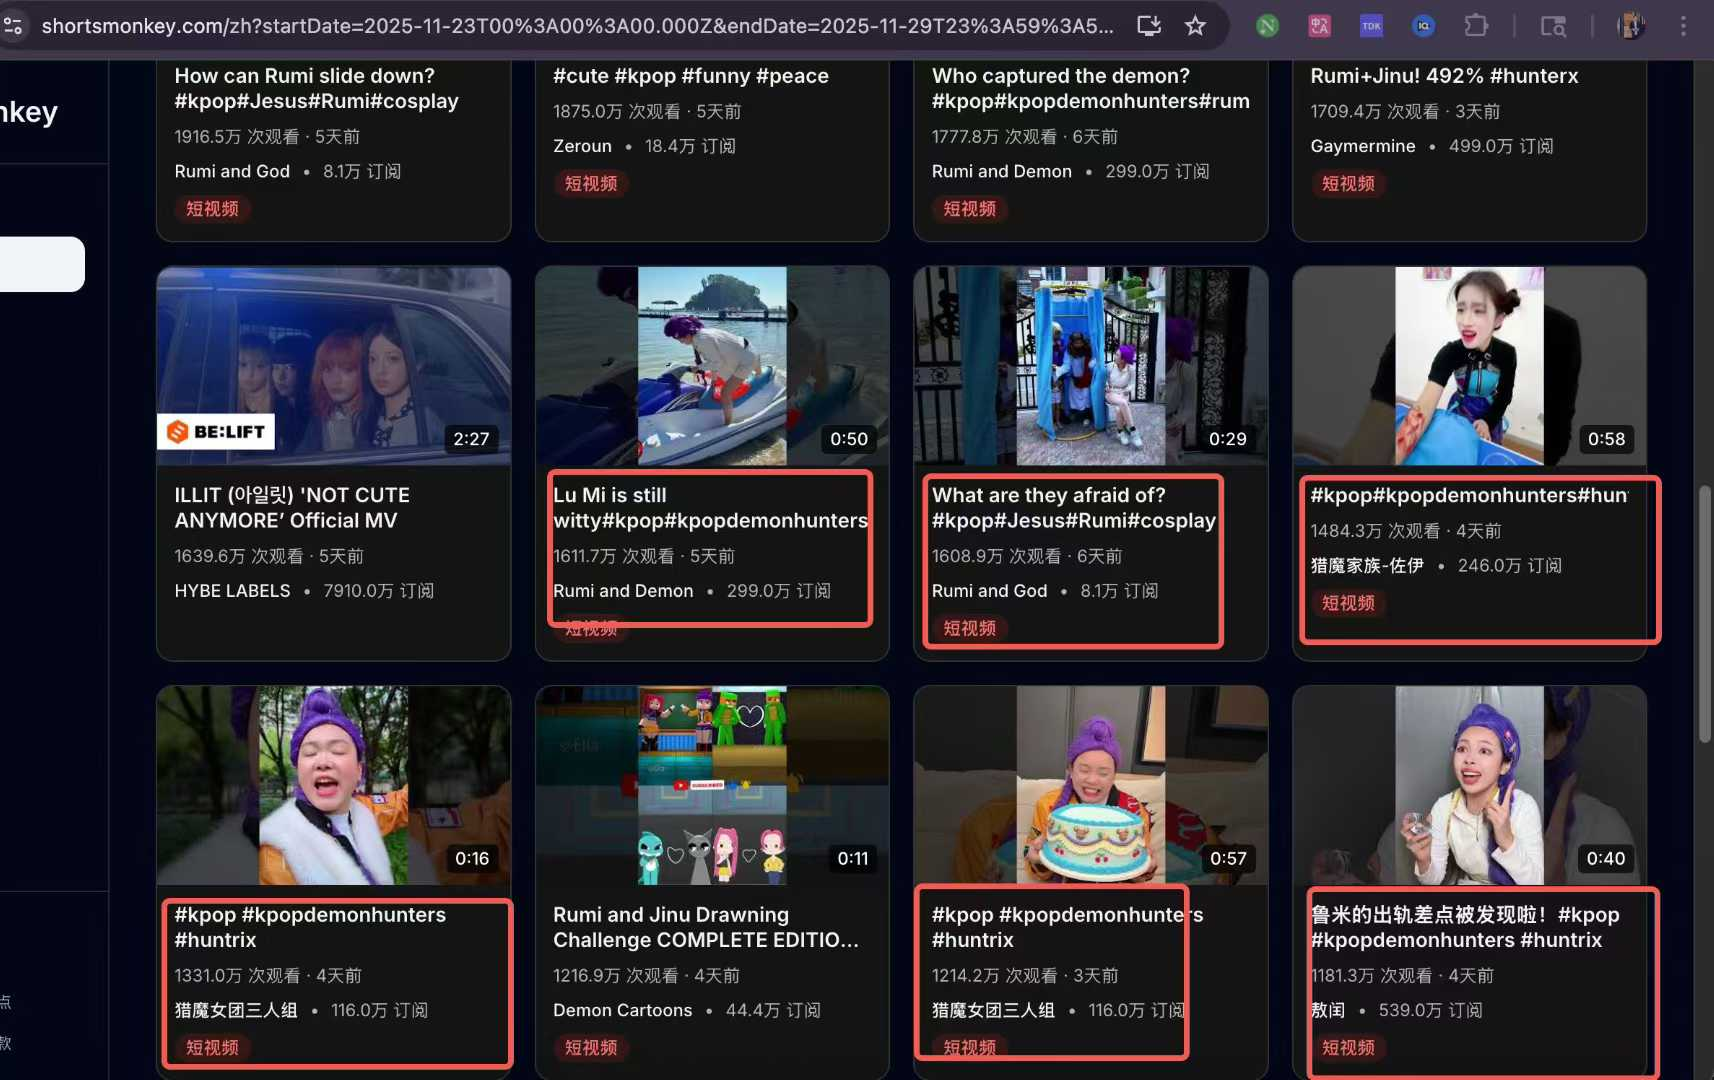1714x1080 pixels.
Task: Bookmark this page with the star icon
Action: [1195, 26]
